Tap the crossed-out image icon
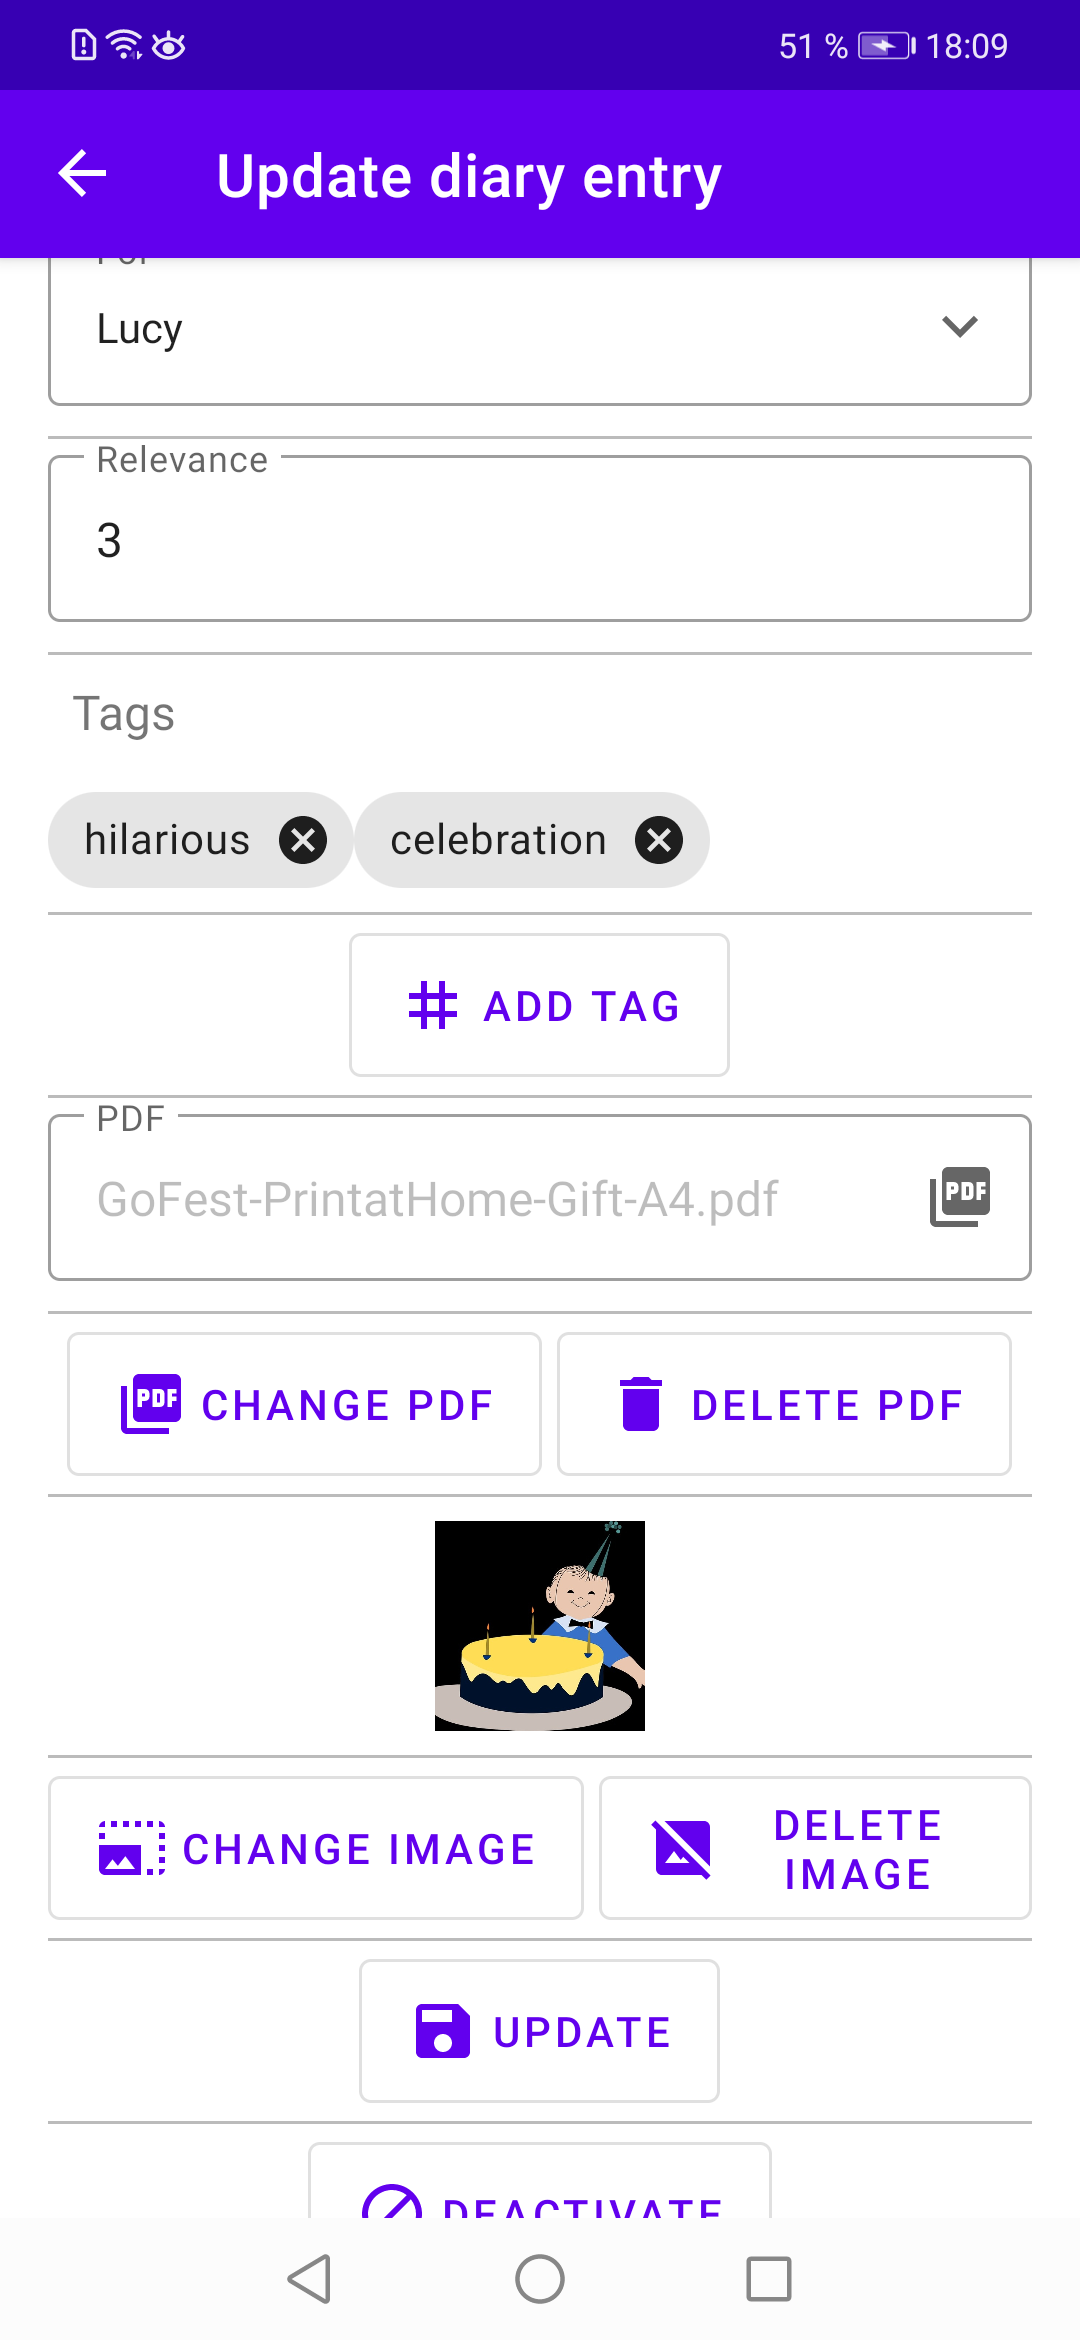 click(682, 1849)
